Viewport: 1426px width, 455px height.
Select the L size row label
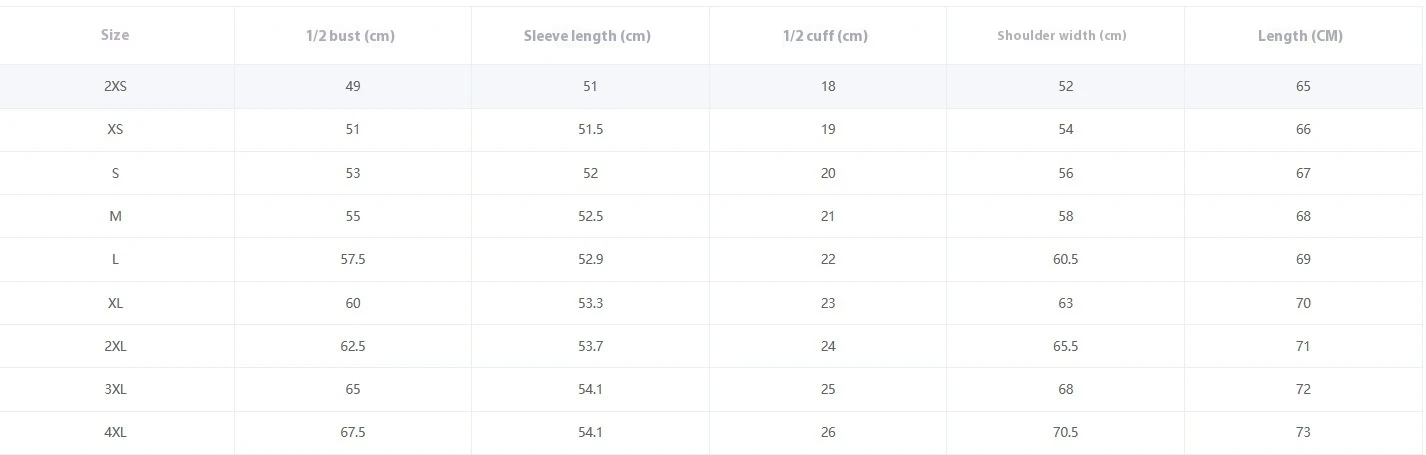click(115, 259)
